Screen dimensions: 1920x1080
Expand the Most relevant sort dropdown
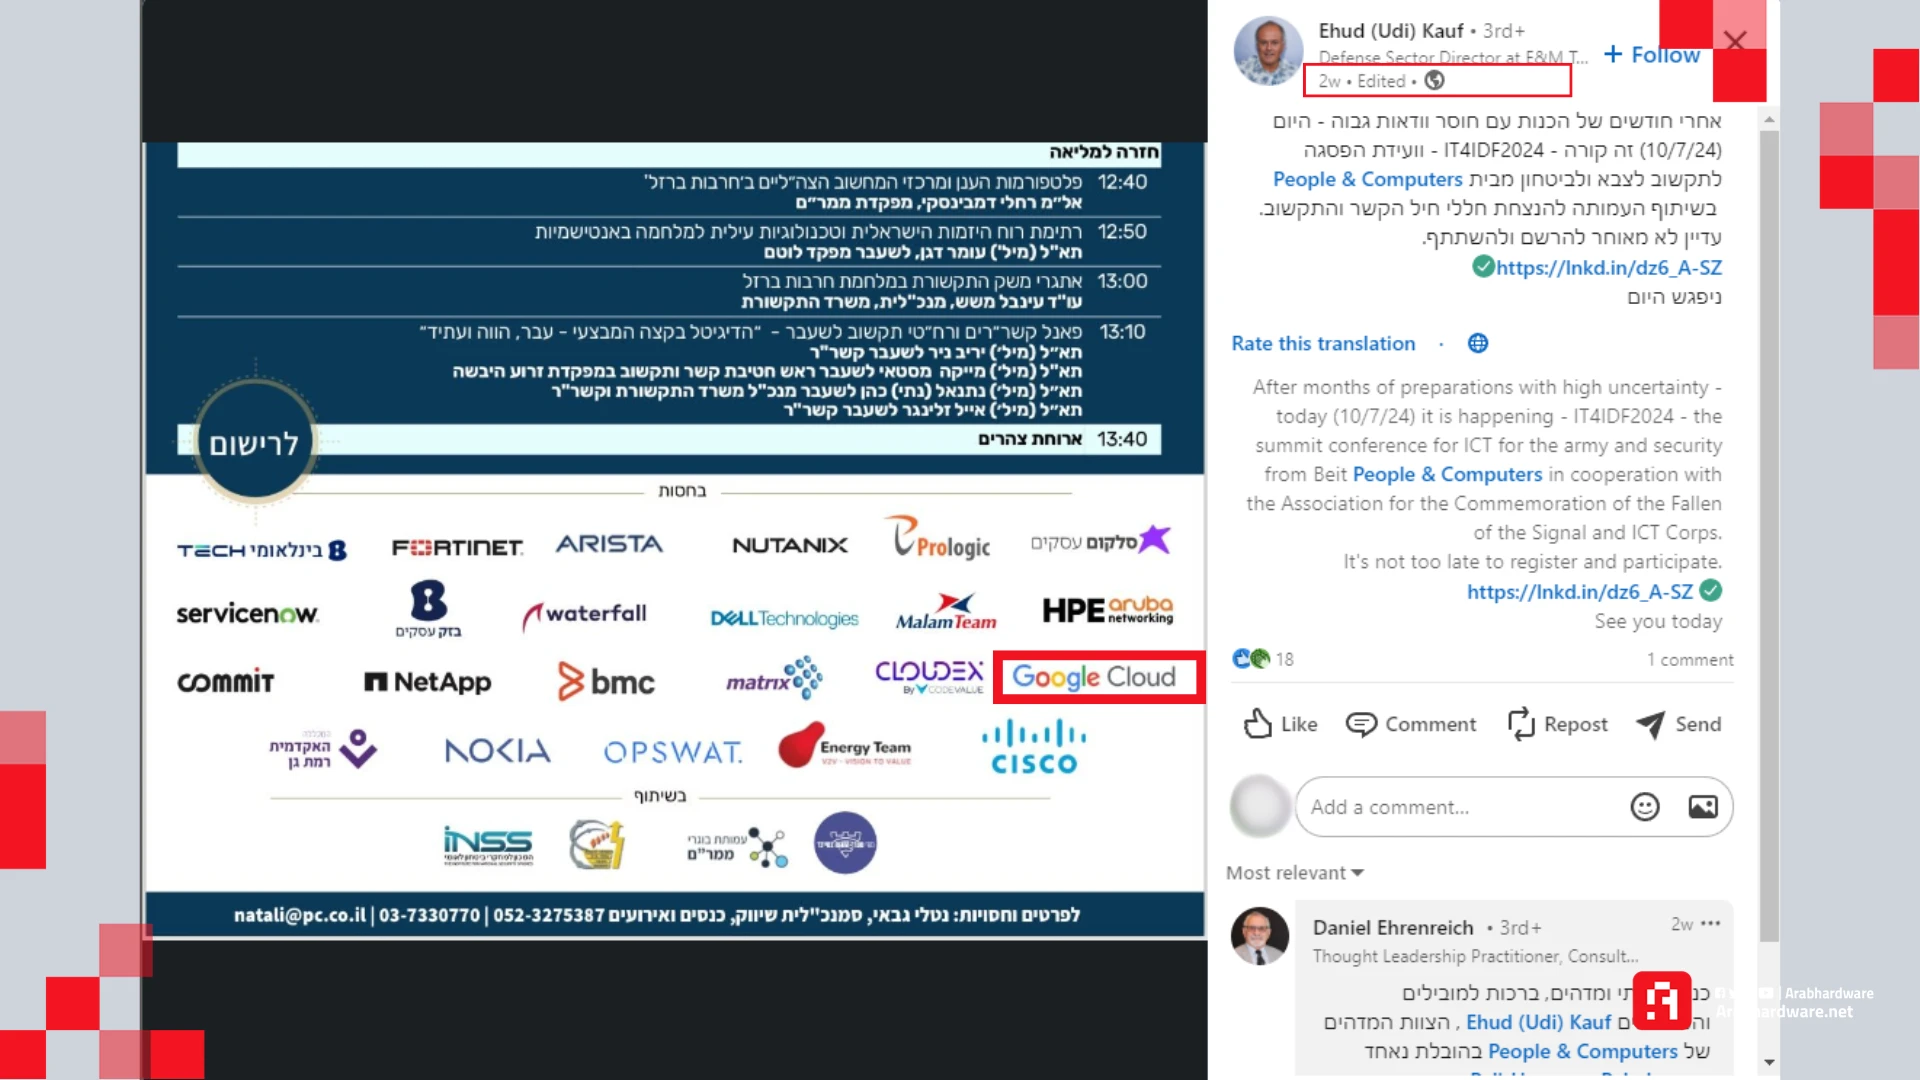[x=1295, y=873]
